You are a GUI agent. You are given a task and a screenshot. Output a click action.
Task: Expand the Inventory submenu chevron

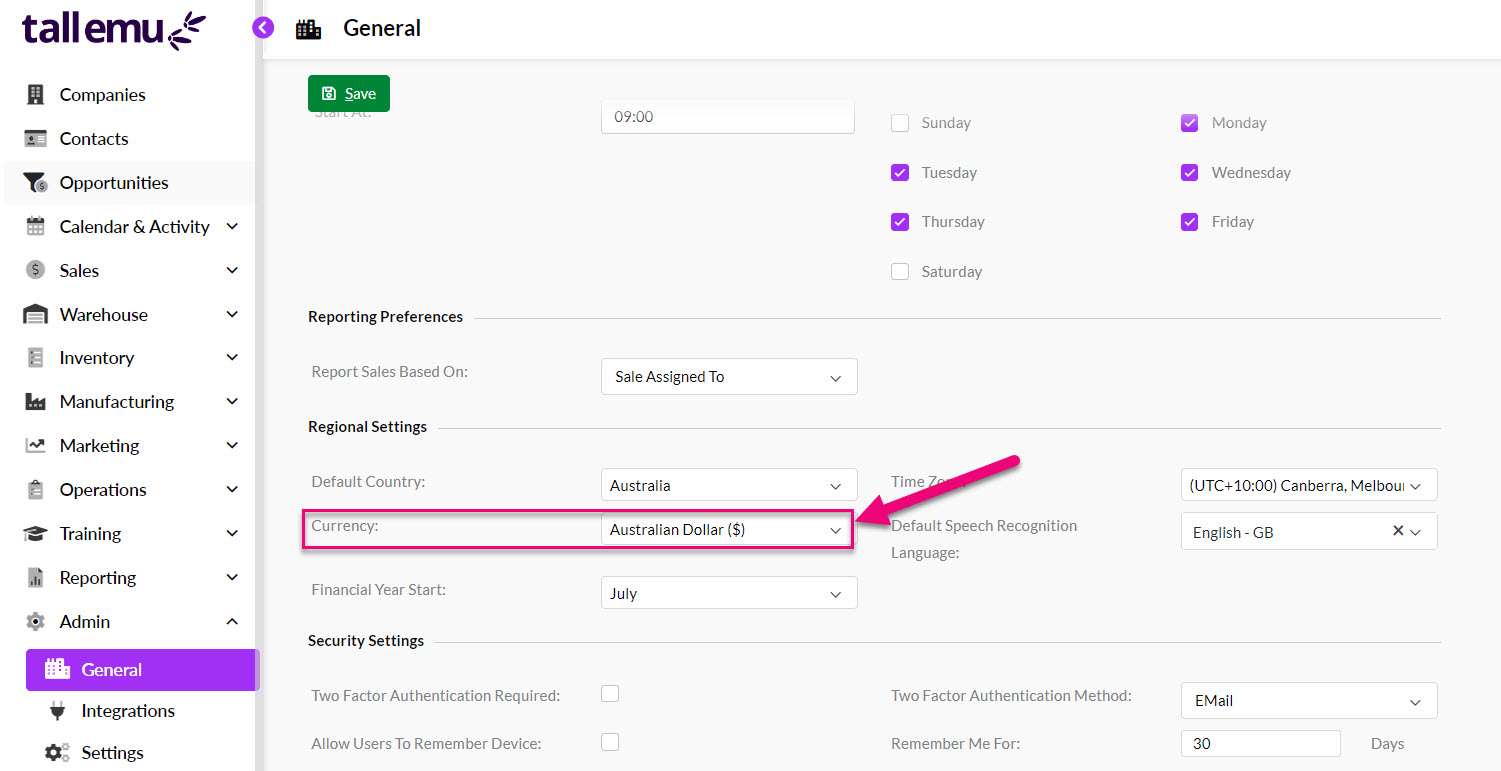pos(232,358)
